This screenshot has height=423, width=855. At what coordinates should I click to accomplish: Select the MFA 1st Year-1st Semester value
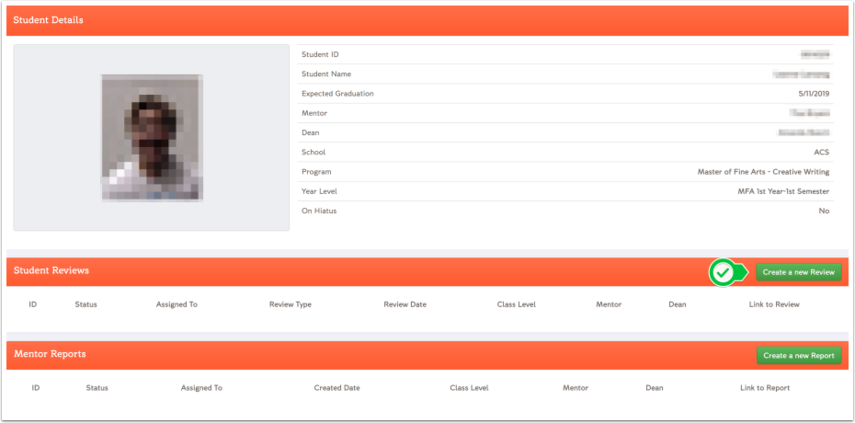pos(784,191)
